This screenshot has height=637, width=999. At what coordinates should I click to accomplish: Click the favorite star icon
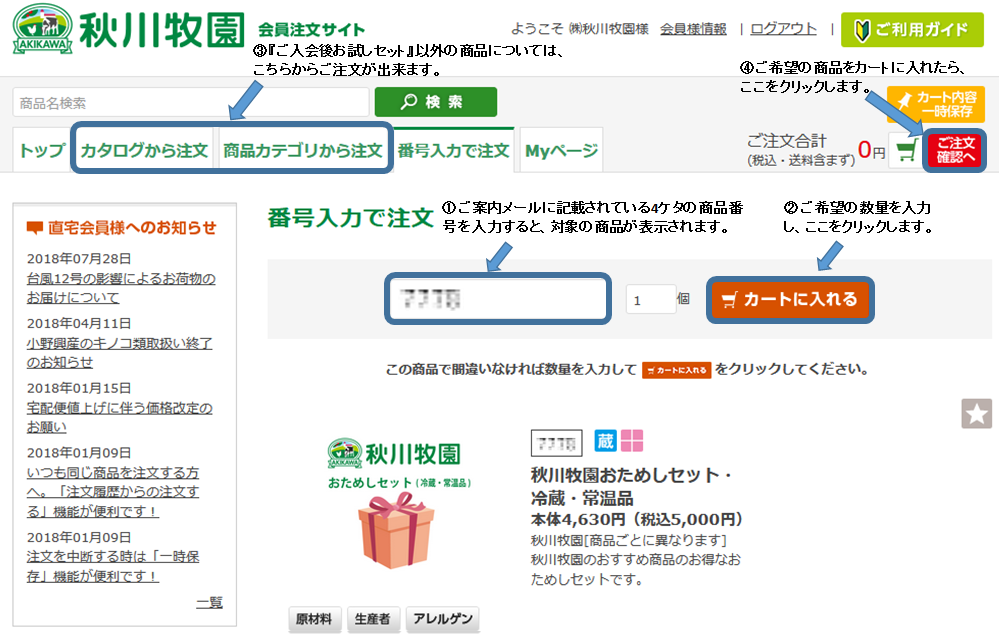click(x=976, y=414)
